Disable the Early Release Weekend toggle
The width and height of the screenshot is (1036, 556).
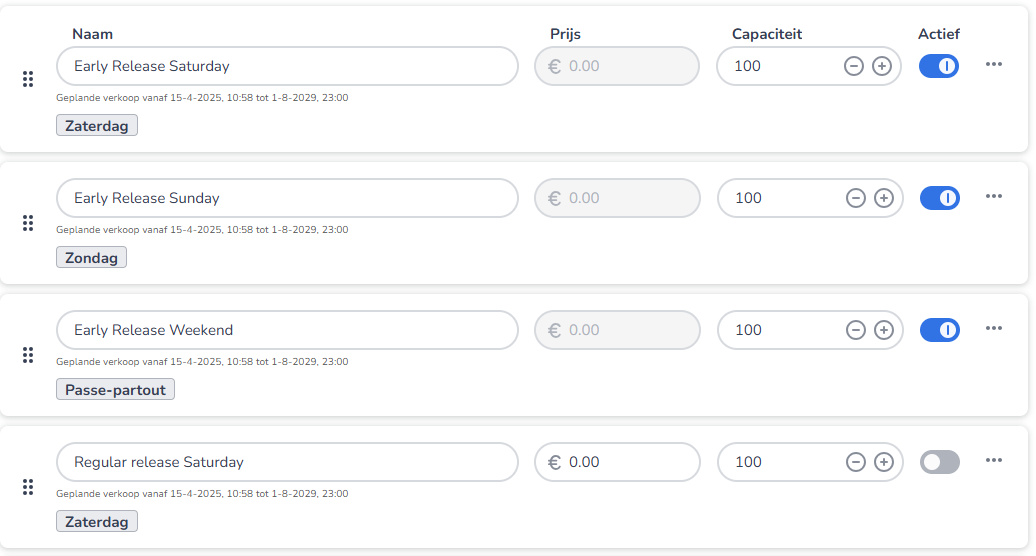point(939,330)
